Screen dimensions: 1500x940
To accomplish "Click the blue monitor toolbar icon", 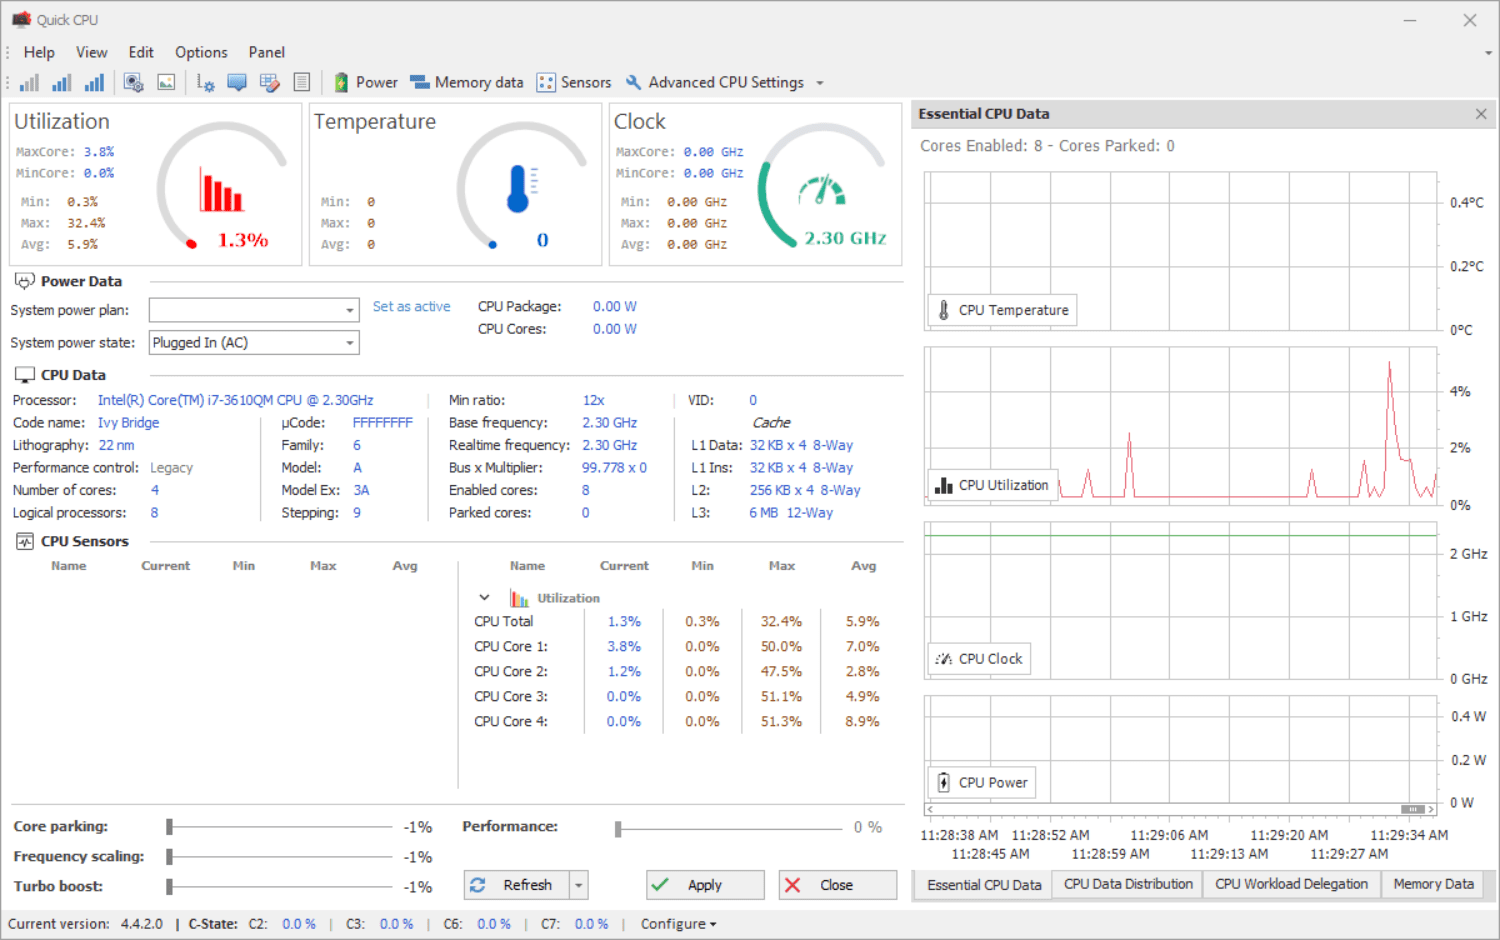I will (237, 83).
